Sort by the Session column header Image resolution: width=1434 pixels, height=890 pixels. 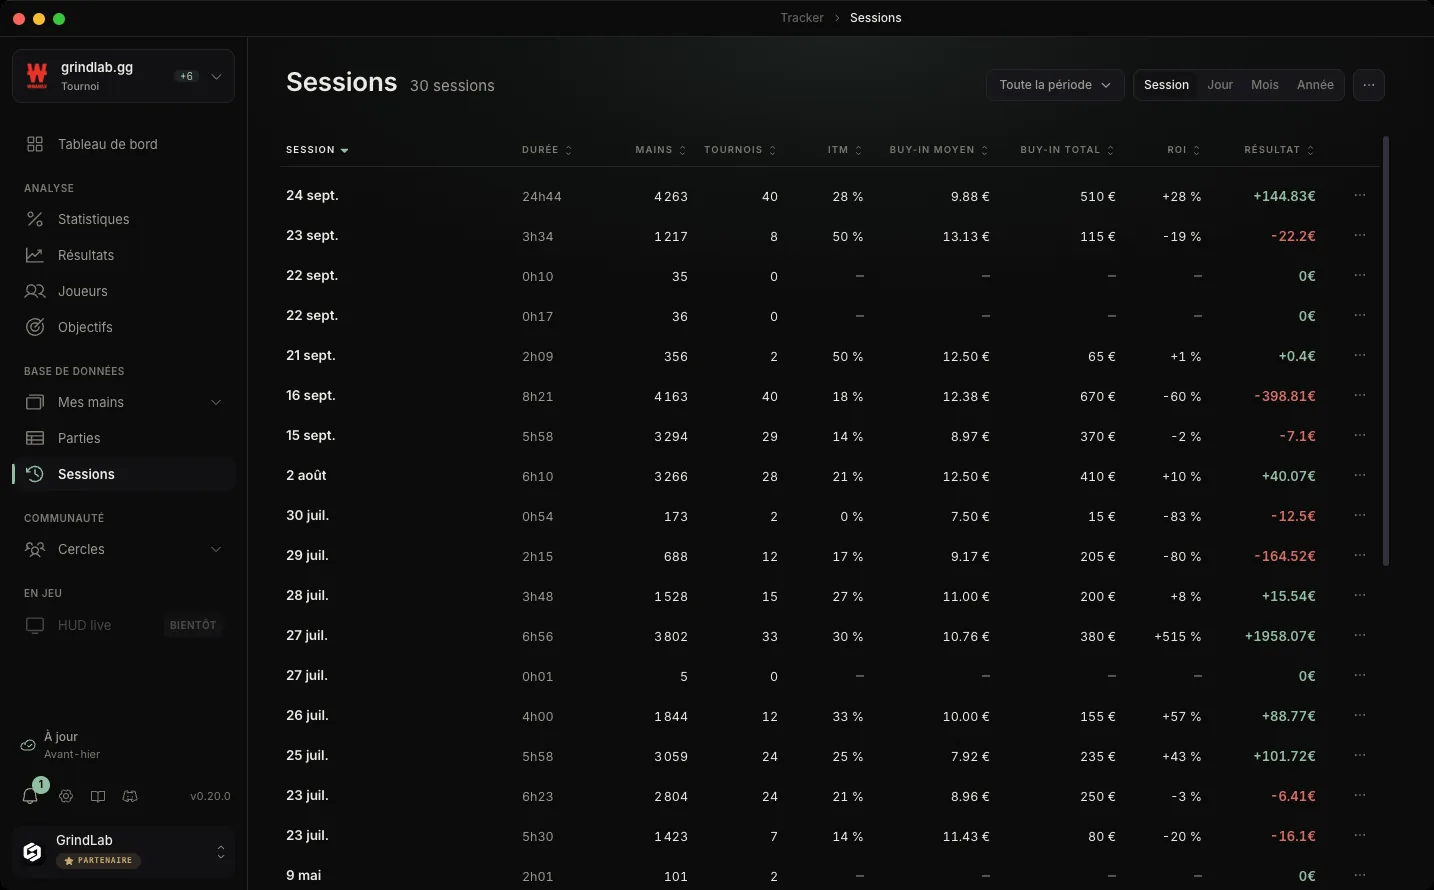pyautogui.click(x=317, y=150)
